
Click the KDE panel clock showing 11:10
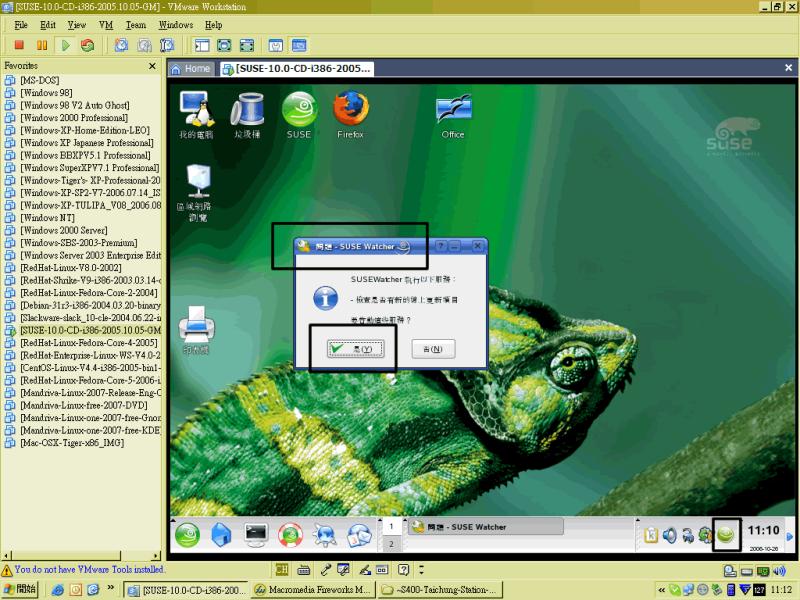[763, 531]
